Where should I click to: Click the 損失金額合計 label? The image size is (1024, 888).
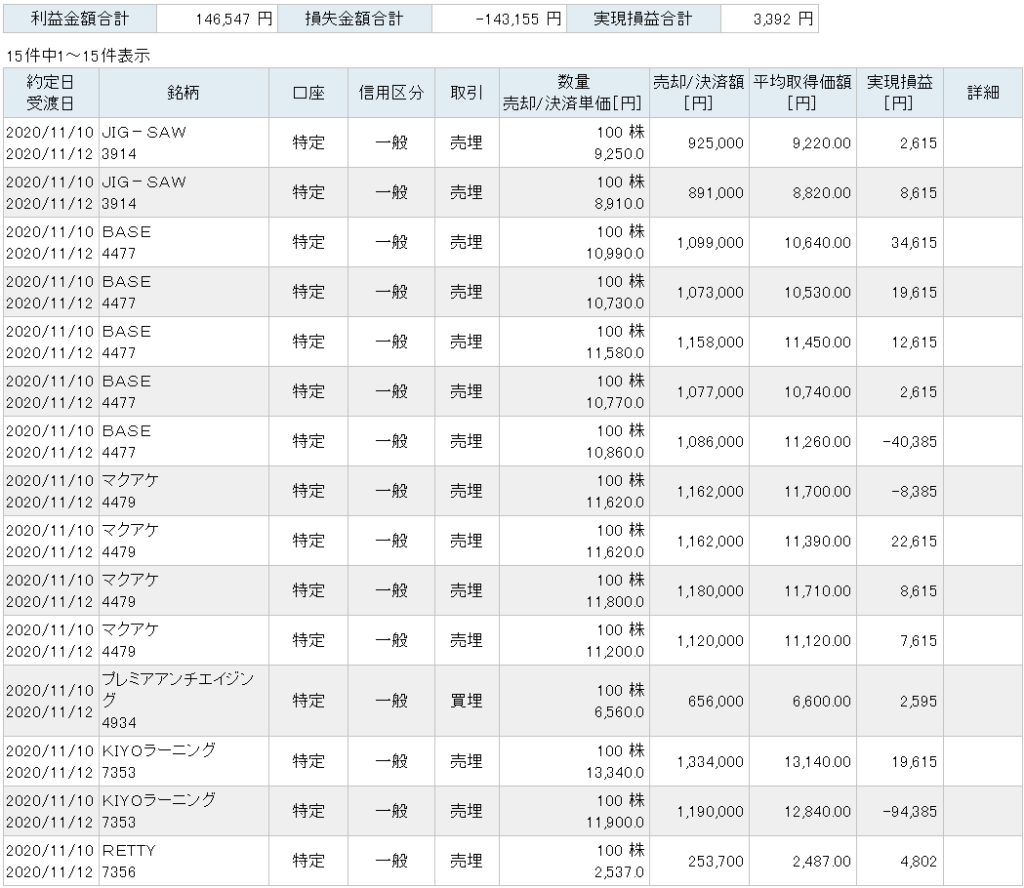pos(355,19)
